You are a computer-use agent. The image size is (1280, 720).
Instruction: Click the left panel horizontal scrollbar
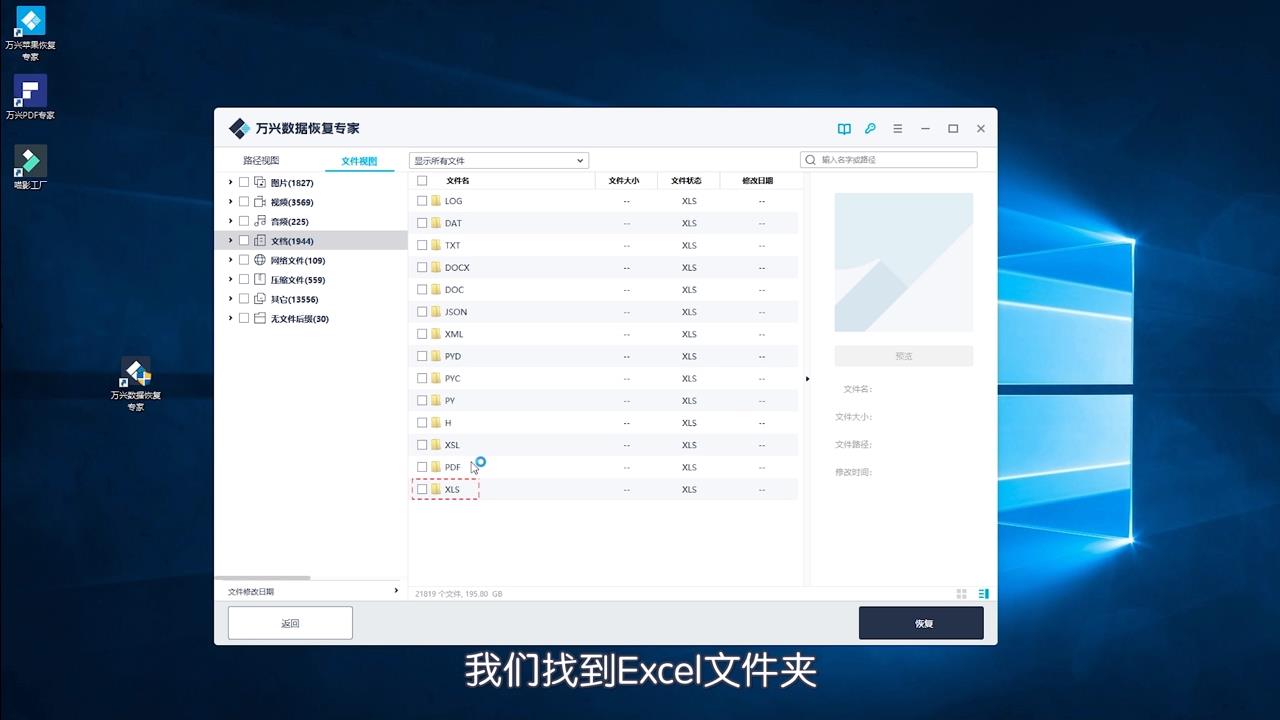[x=263, y=578]
